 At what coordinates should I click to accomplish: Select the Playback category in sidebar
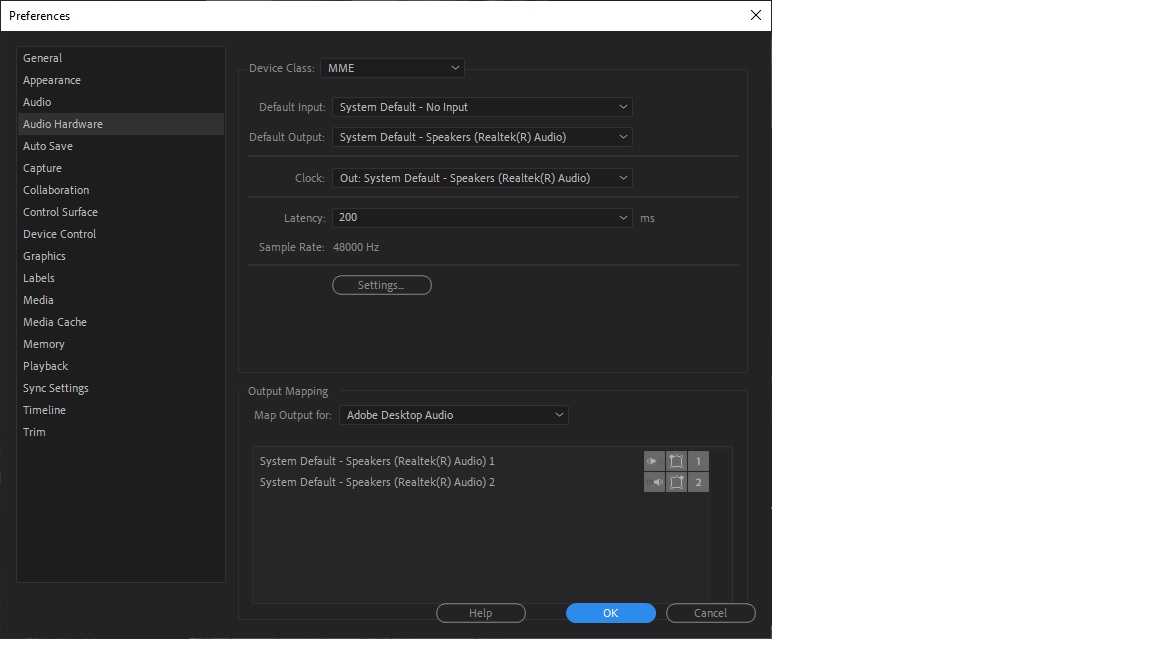[45, 365]
